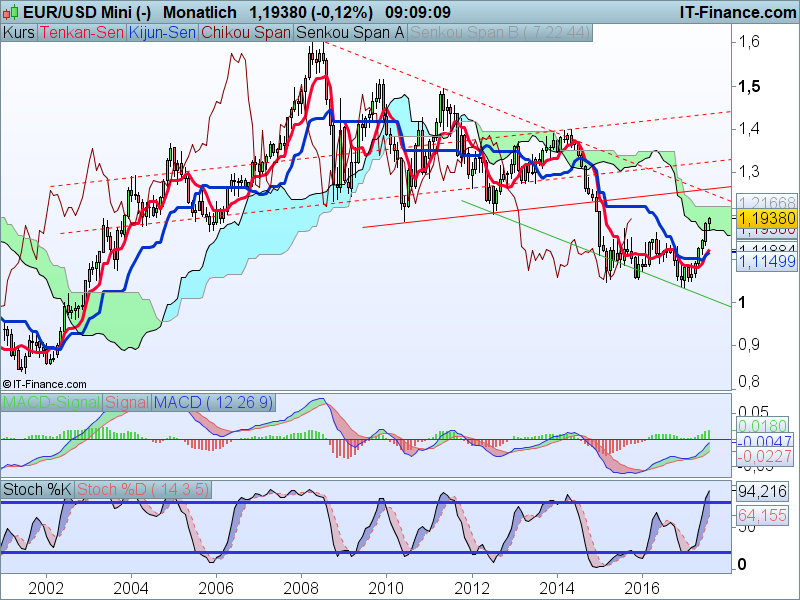Toggle the Kurs legend label
This screenshot has height=600, width=800.
pos(19,33)
